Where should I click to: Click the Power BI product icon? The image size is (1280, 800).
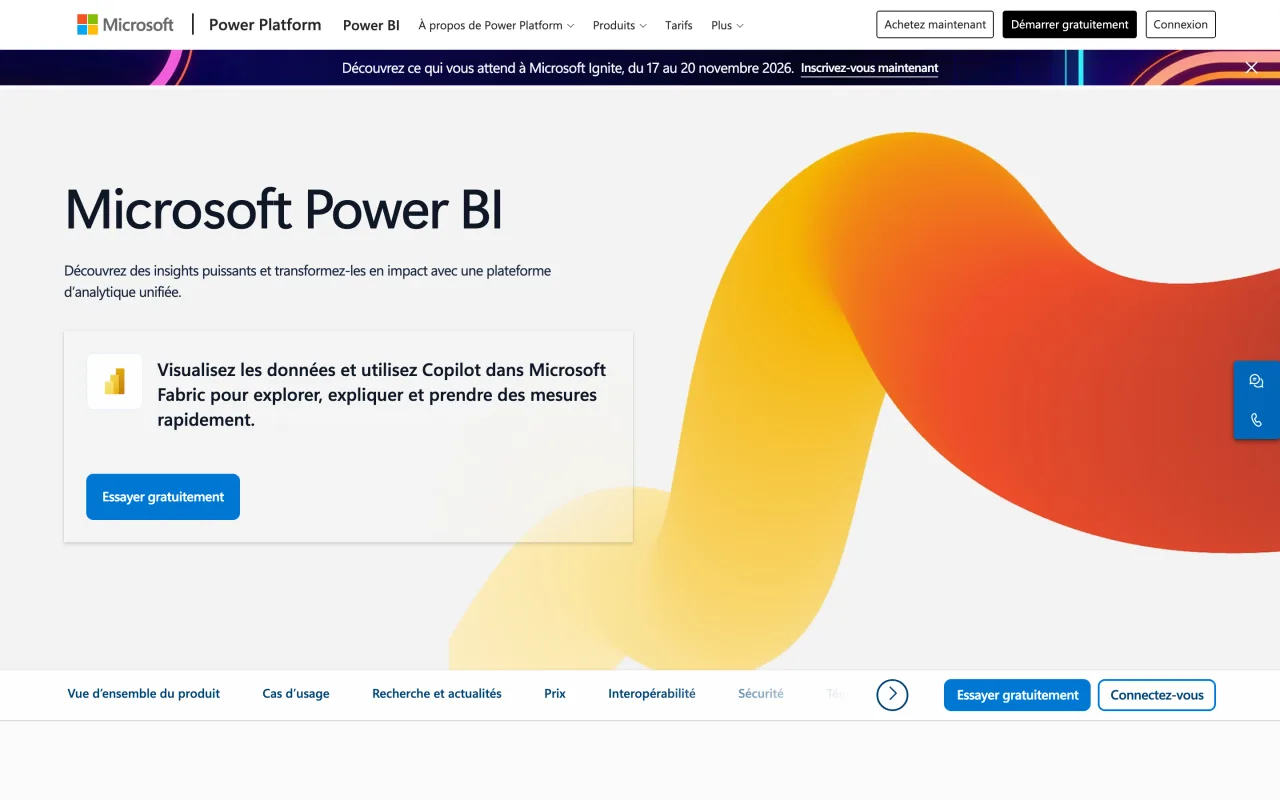[x=114, y=381]
